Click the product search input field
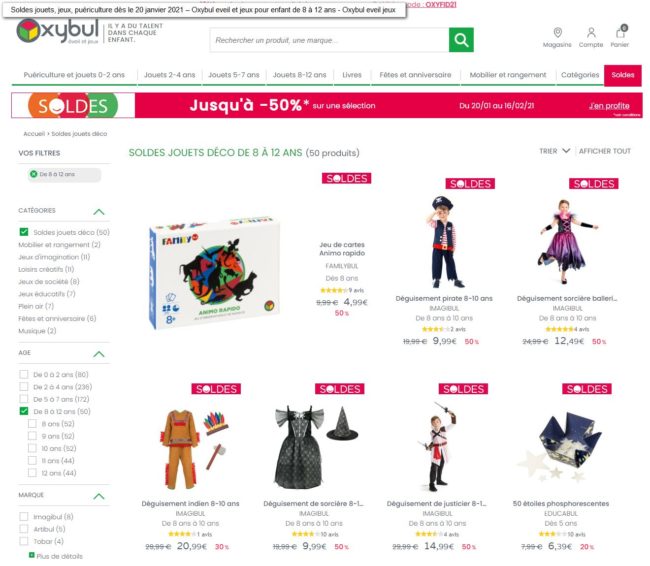 pos(329,40)
